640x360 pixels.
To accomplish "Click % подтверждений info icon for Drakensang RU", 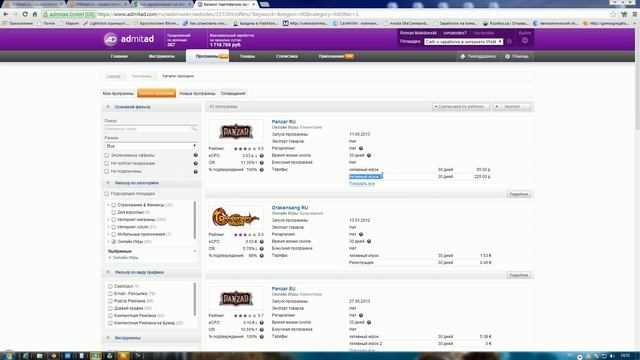I will pyautogui.click(x=262, y=256).
